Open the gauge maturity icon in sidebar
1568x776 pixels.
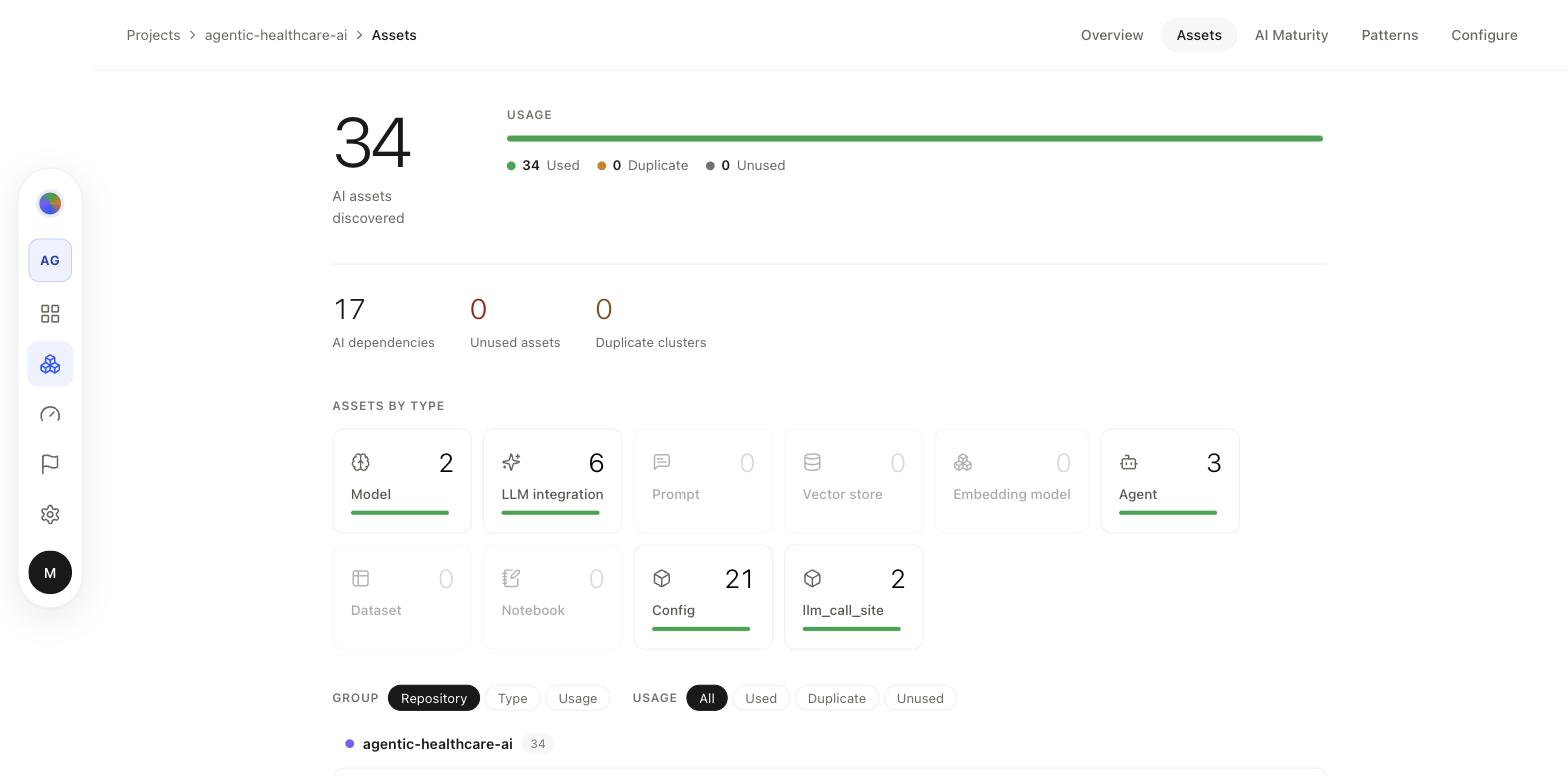pyautogui.click(x=50, y=414)
